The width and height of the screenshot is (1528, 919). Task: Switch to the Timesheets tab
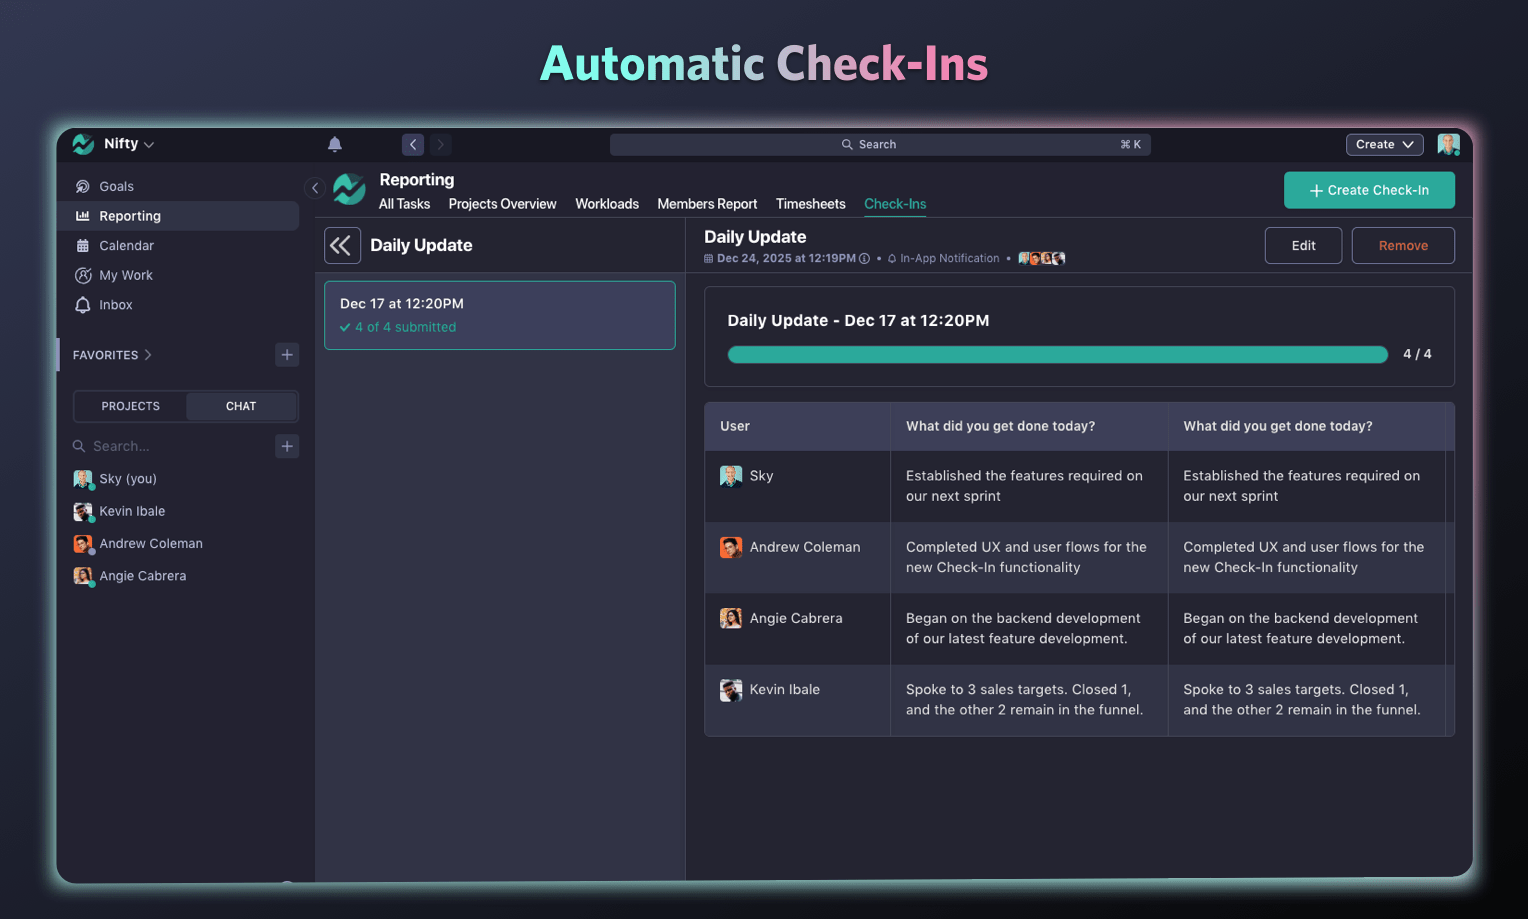(x=810, y=204)
